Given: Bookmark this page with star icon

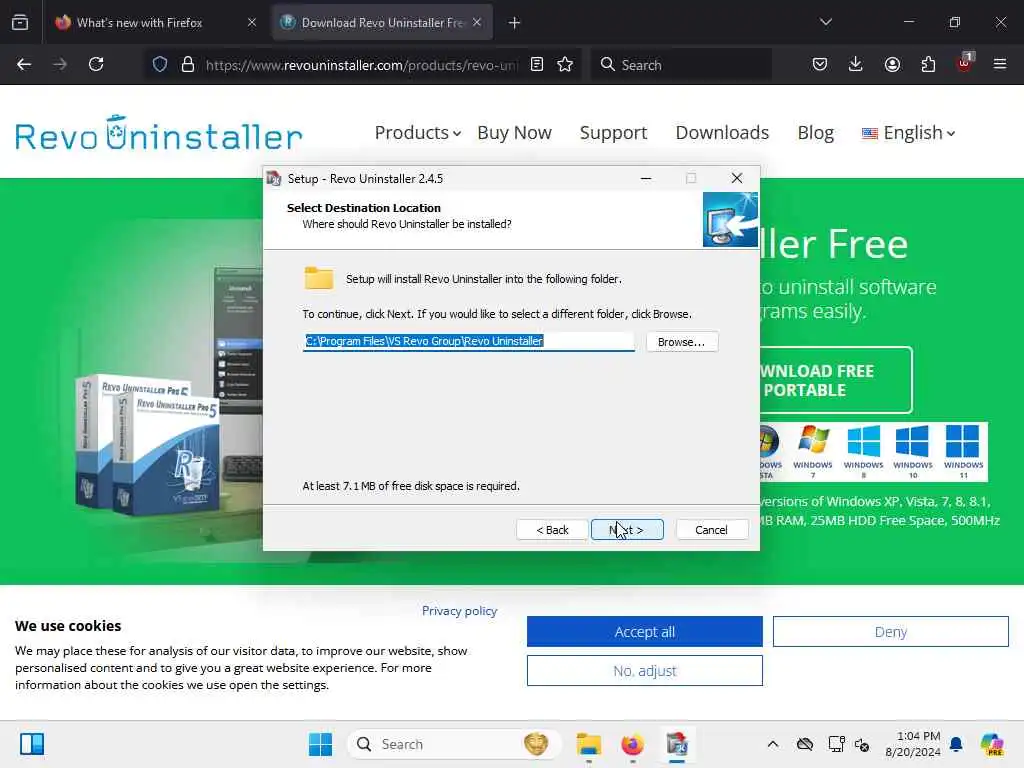Looking at the screenshot, I should [x=566, y=65].
